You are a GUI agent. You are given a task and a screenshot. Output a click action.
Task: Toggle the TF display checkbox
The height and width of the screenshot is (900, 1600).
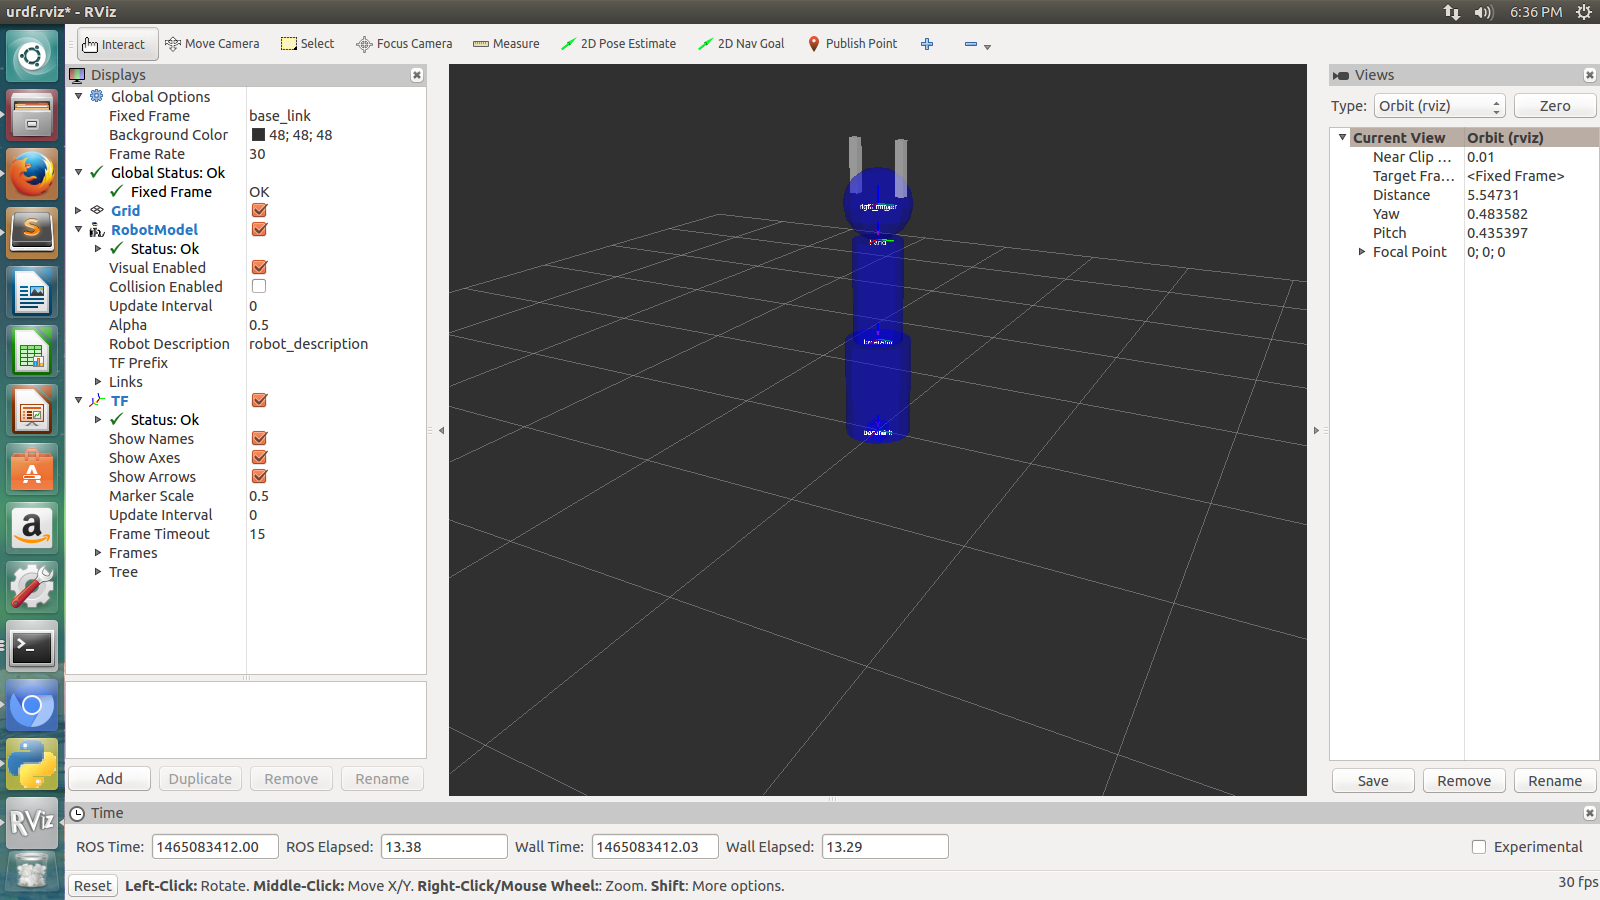(x=259, y=400)
